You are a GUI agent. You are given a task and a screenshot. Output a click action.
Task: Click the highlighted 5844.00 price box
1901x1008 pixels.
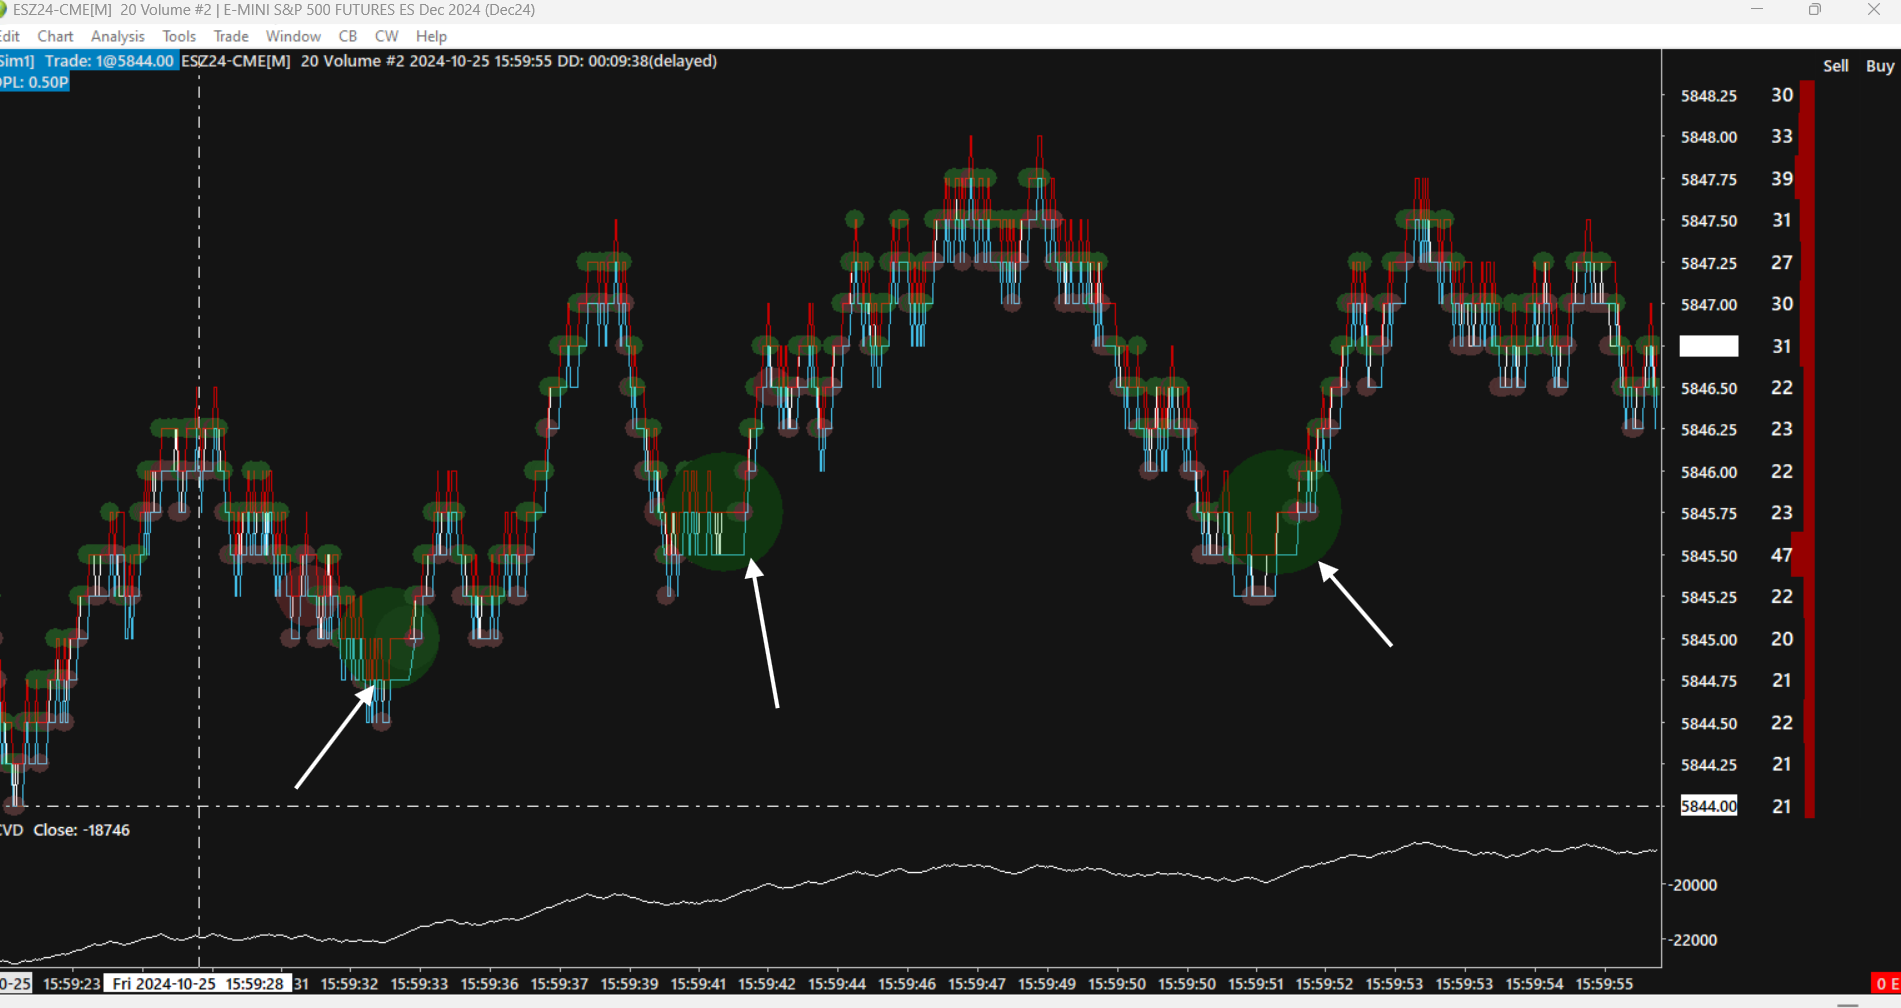[x=1709, y=806]
